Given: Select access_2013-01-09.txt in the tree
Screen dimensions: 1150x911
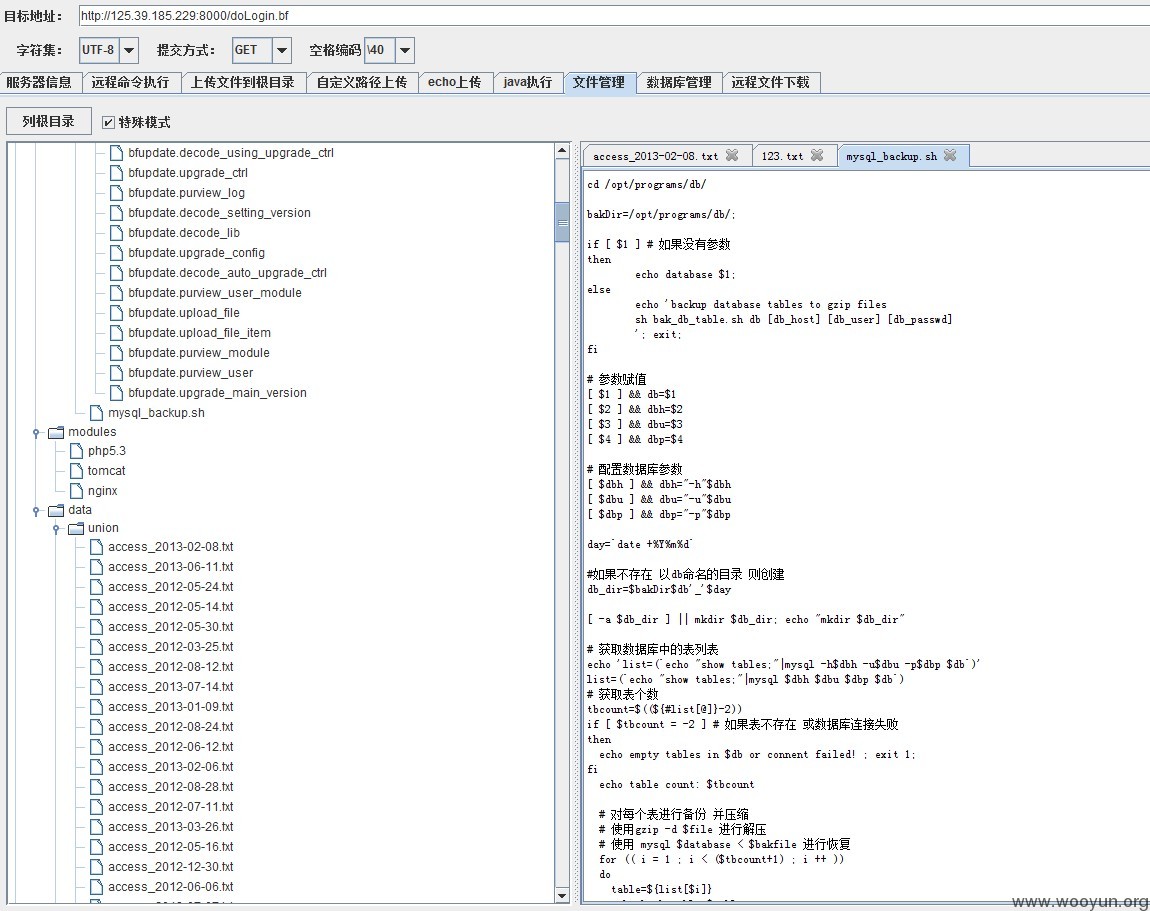Looking at the screenshot, I should [171, 707].
